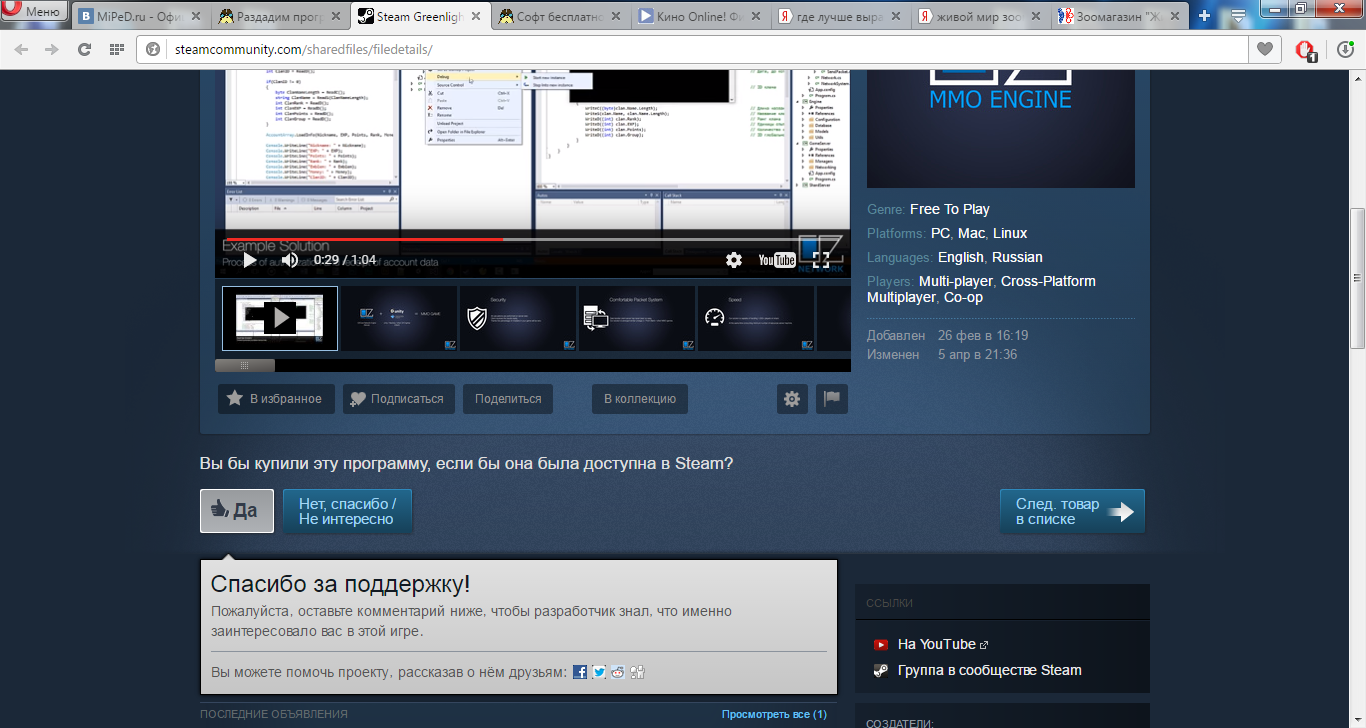1366x728 pixels.
Task: Switch to the живой мир зоо tab
Action: 982,16
